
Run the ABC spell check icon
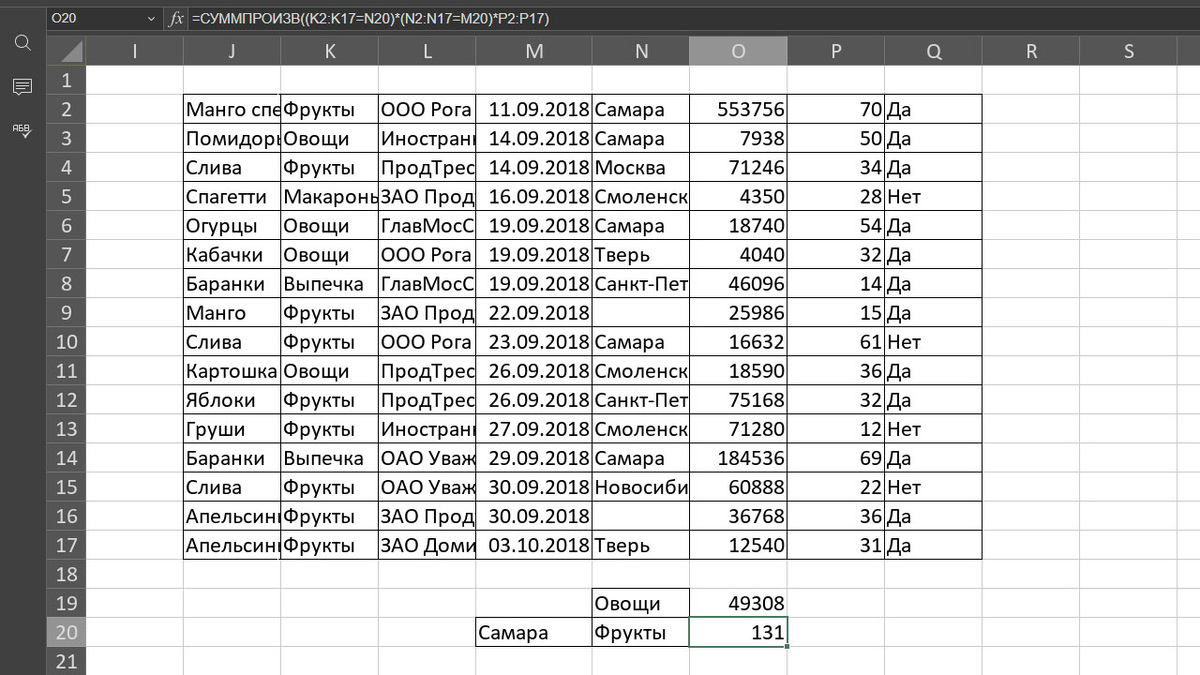click(22, 130)
